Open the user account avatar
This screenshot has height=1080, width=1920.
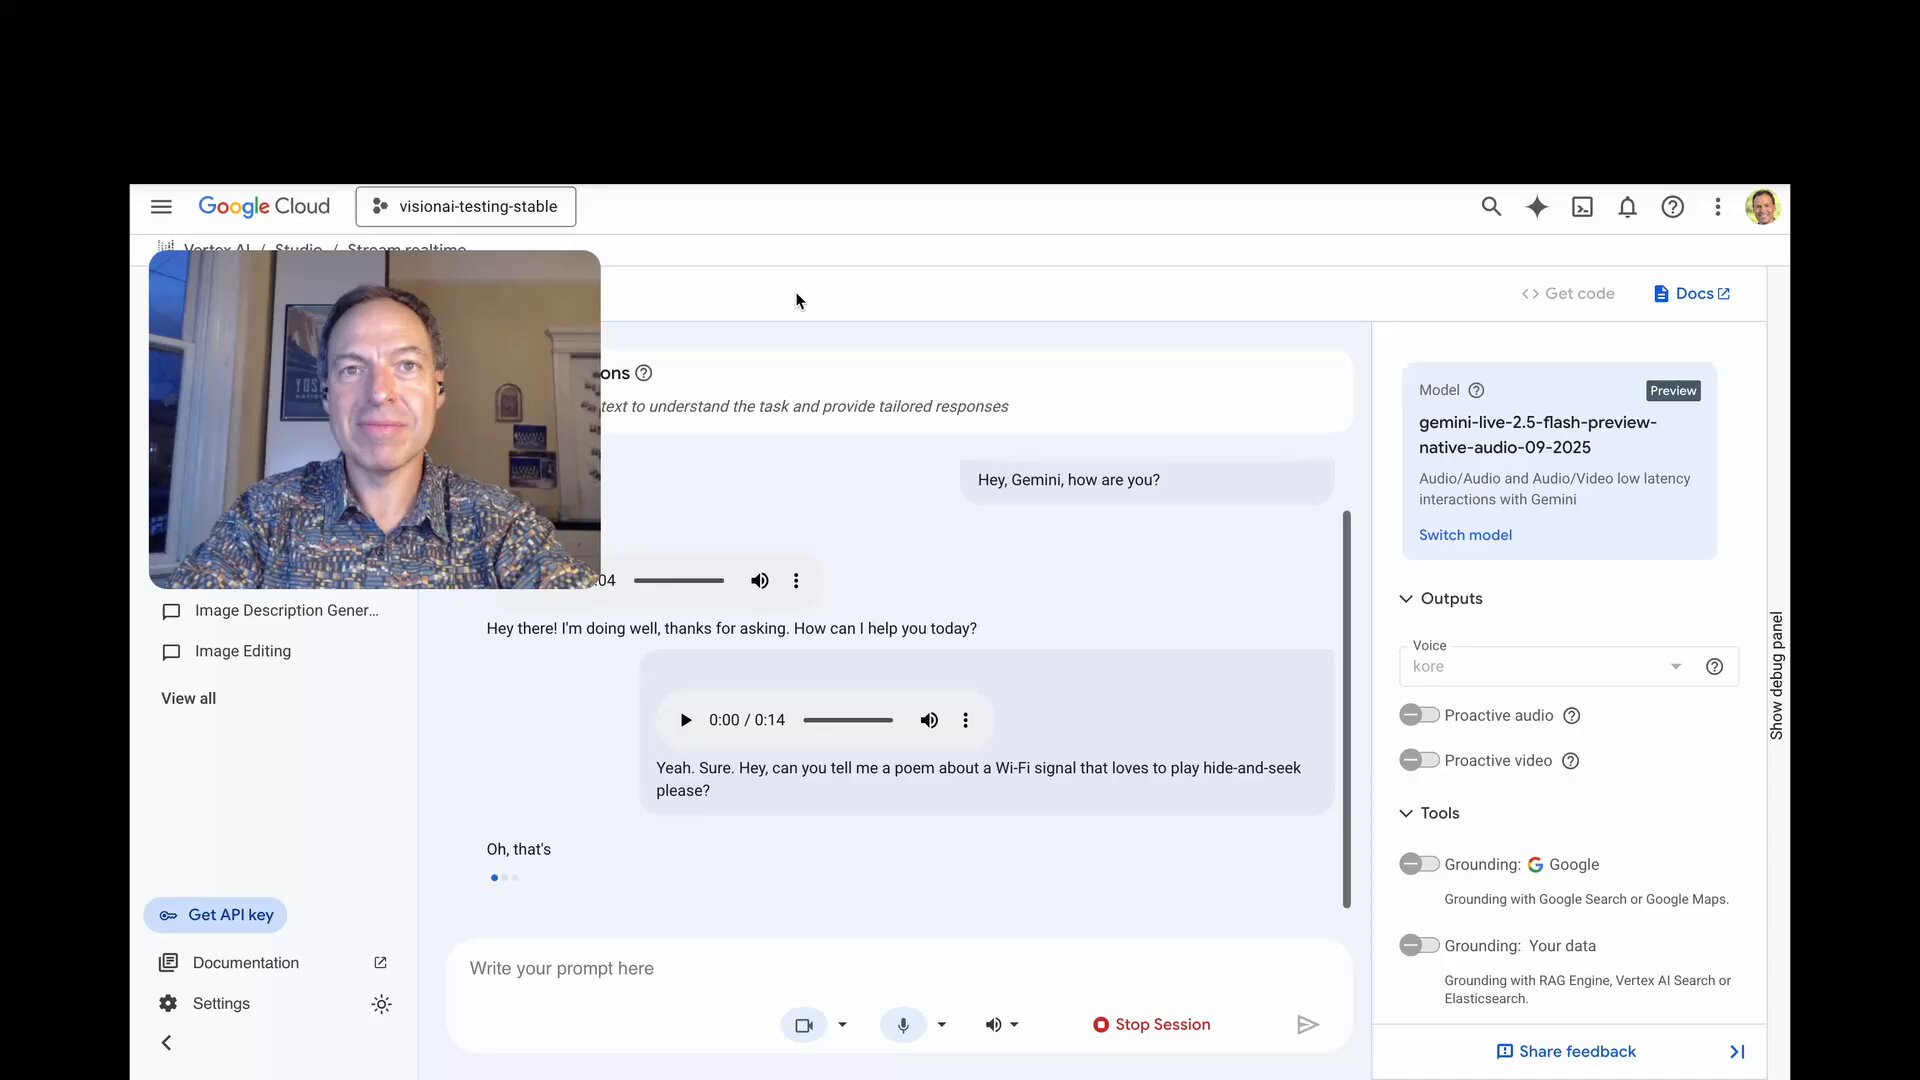coord(1762,207)
